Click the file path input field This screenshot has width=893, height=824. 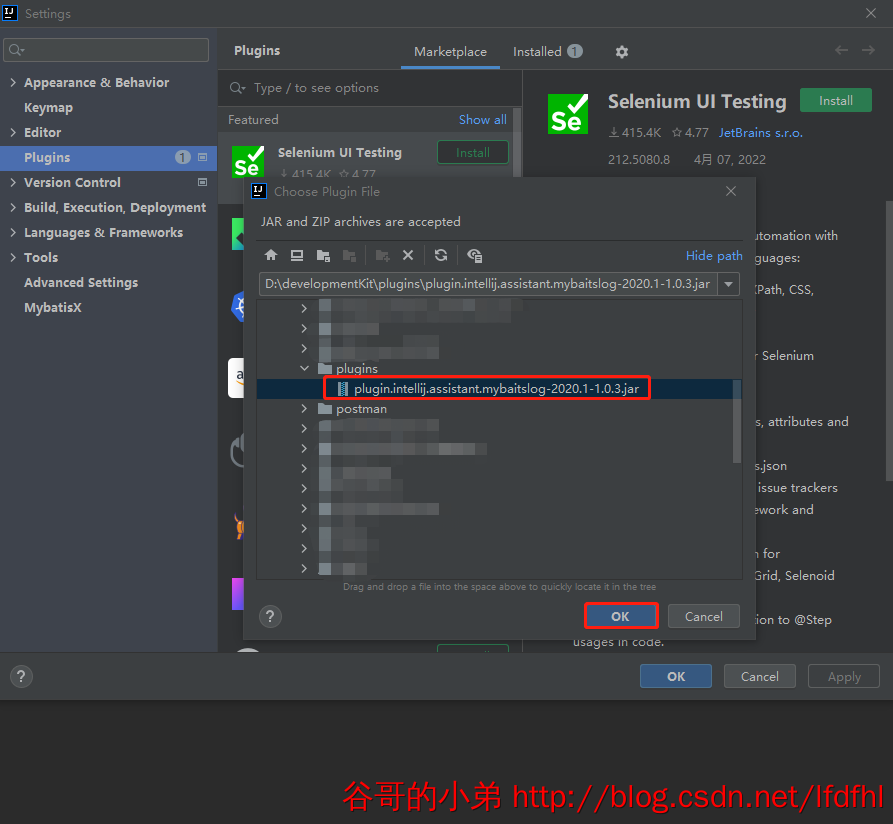coord(489,284)
